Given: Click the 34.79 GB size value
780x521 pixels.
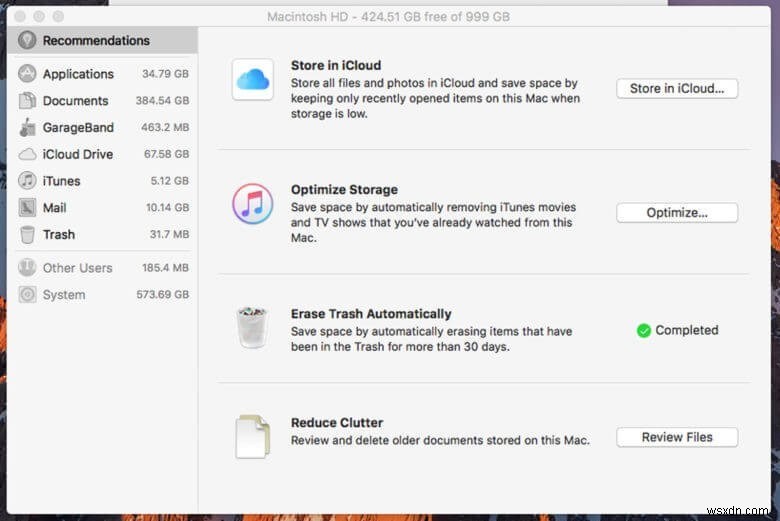Looking at the screenshot, I should click(x=165, y=74).
